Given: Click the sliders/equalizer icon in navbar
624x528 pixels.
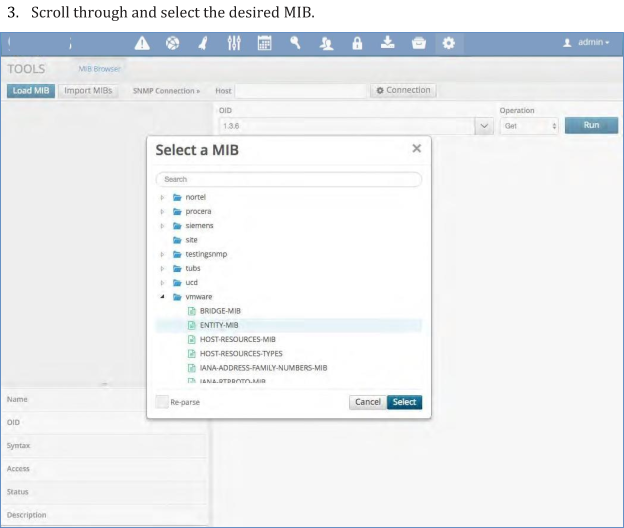Looking at the screenshot, I should (234, 43).
